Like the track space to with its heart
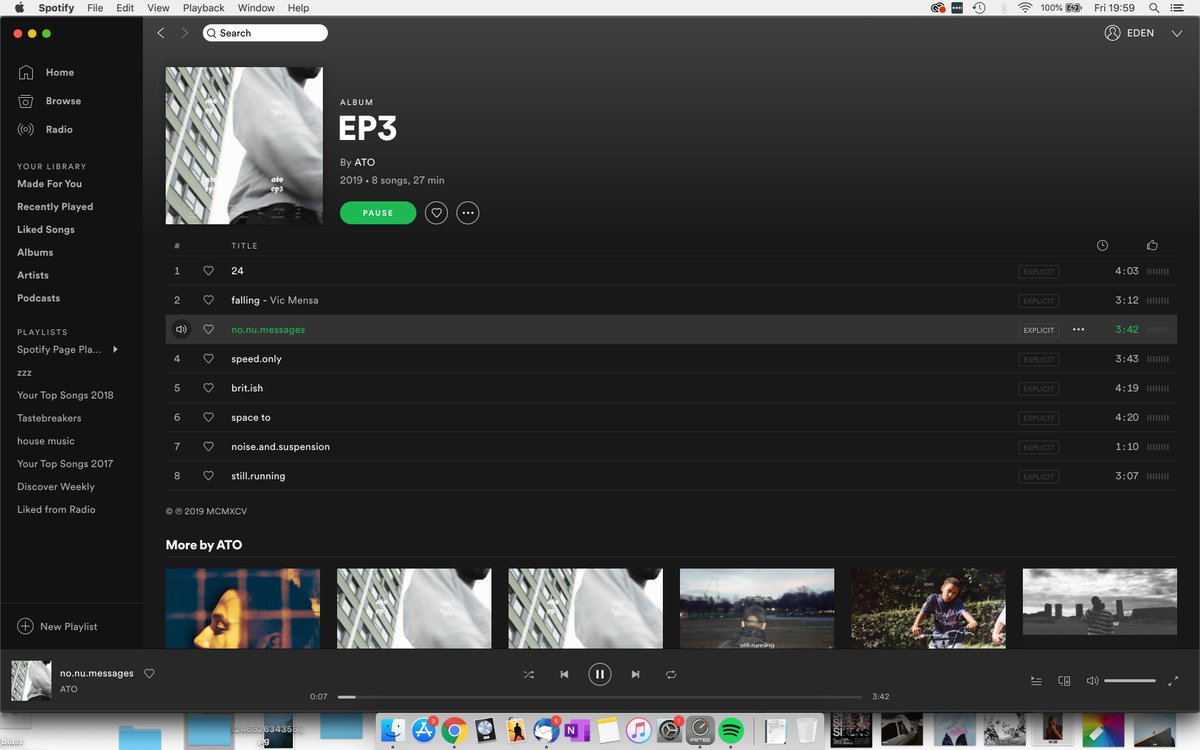Screen dimensions: 1200x750 point(209,417)
